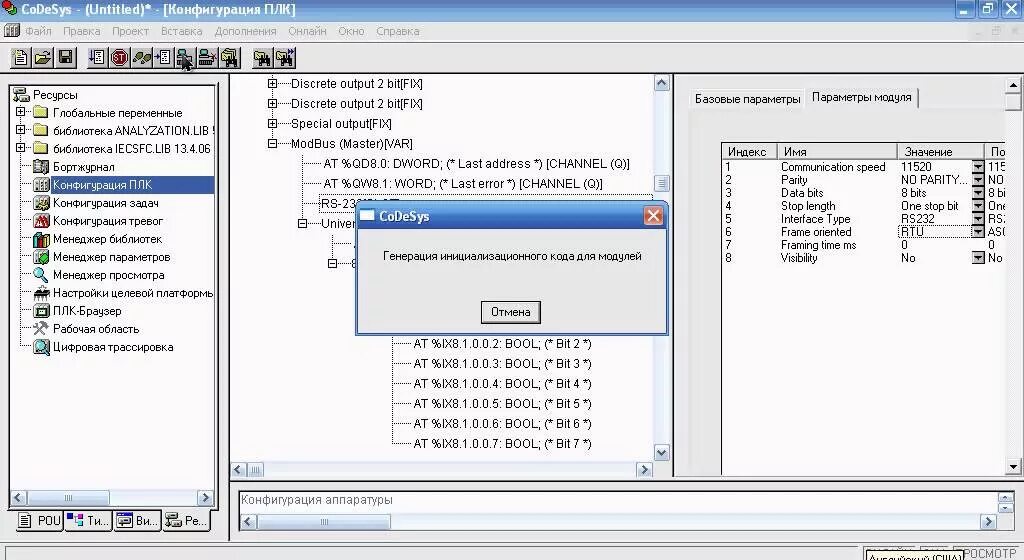Click the Find binoculars toolbar icon
This screenshot has width=1024, height=560.
tap(263, 58)
